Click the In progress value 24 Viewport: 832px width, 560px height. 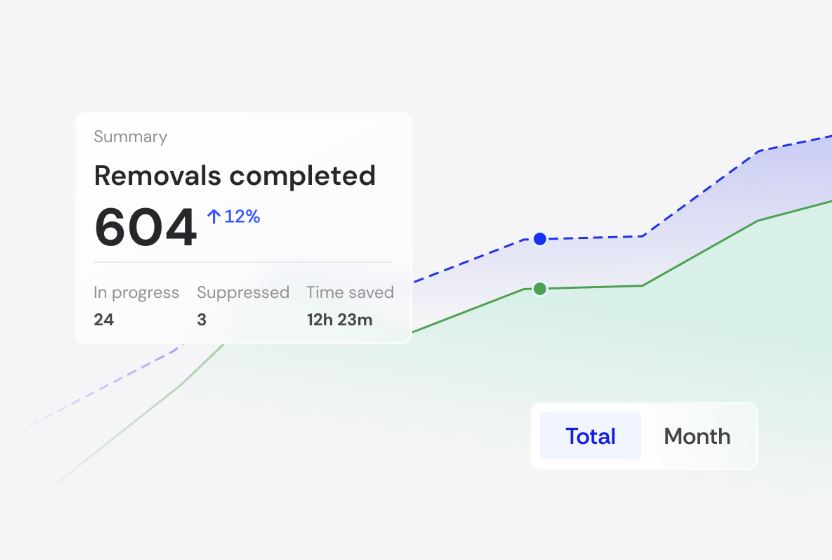[x=104, y=320]
